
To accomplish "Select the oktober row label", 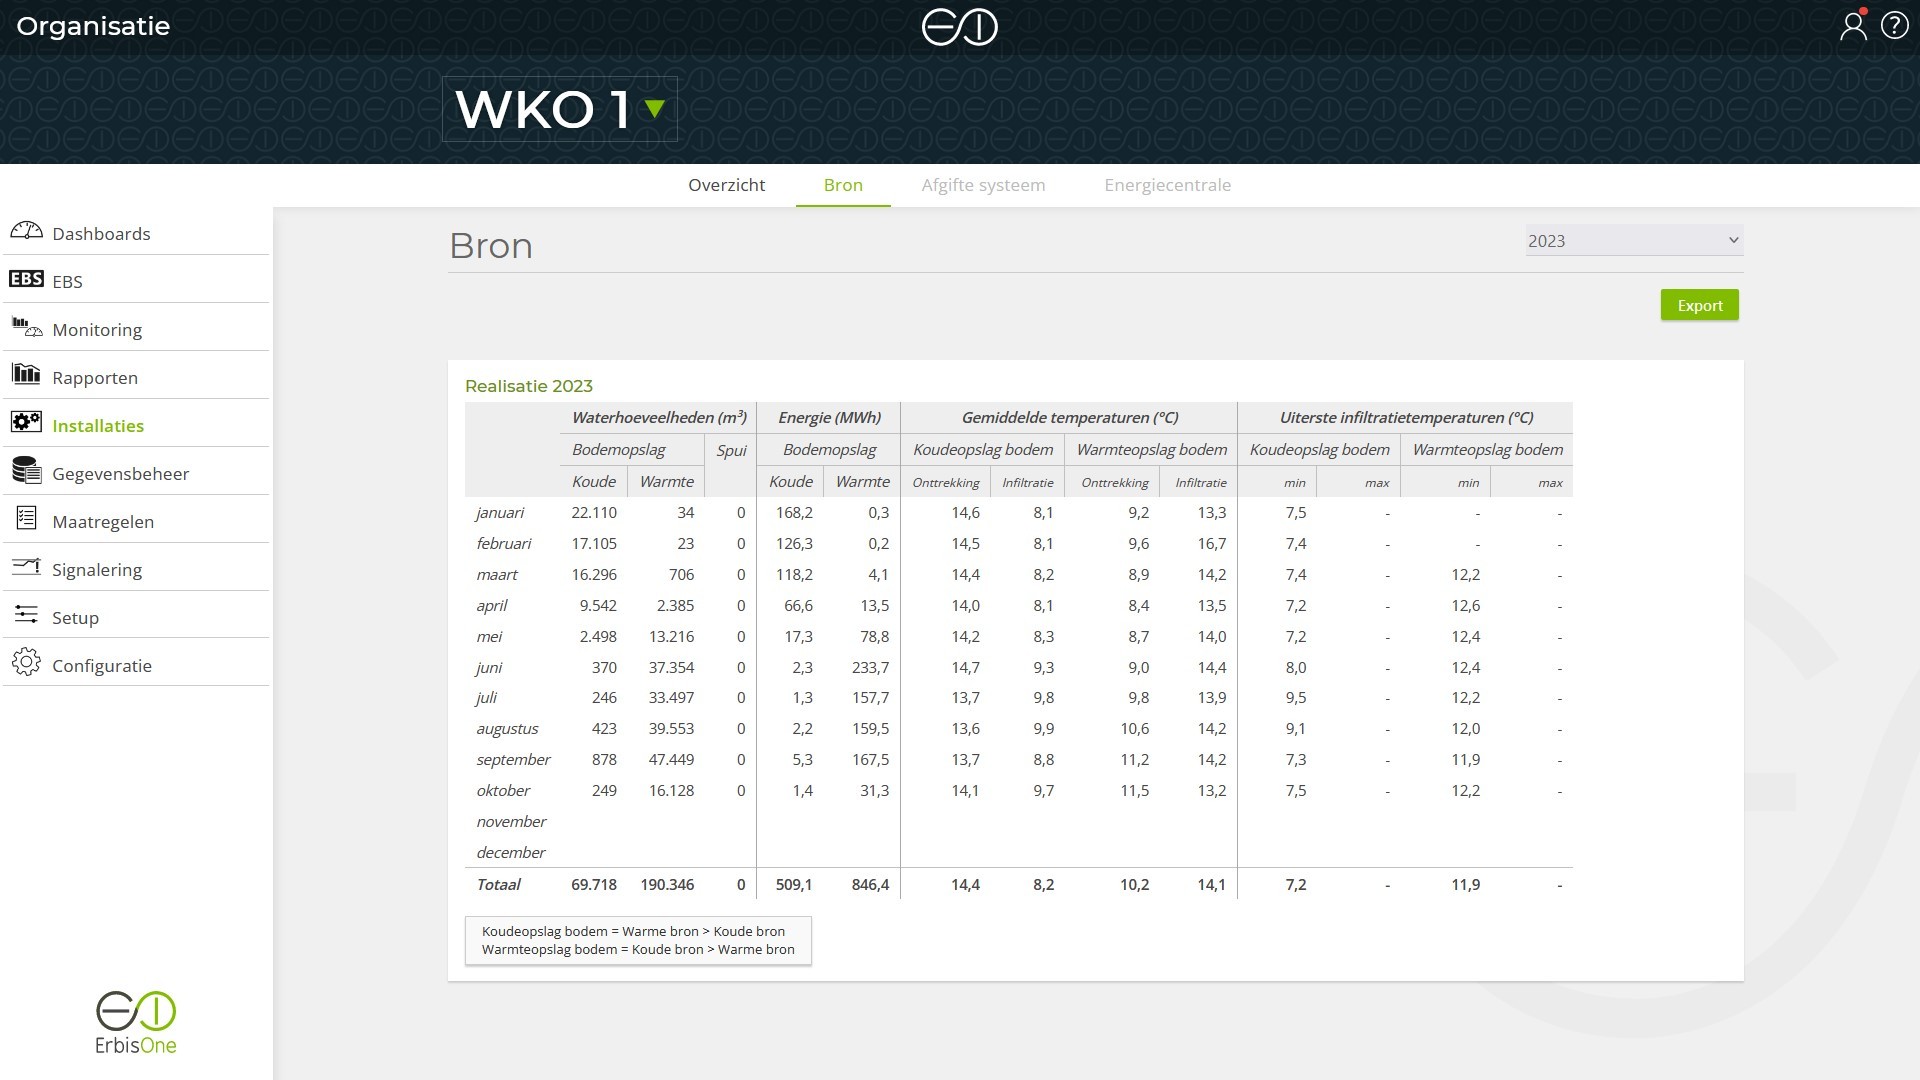I will tap(503, 791).
